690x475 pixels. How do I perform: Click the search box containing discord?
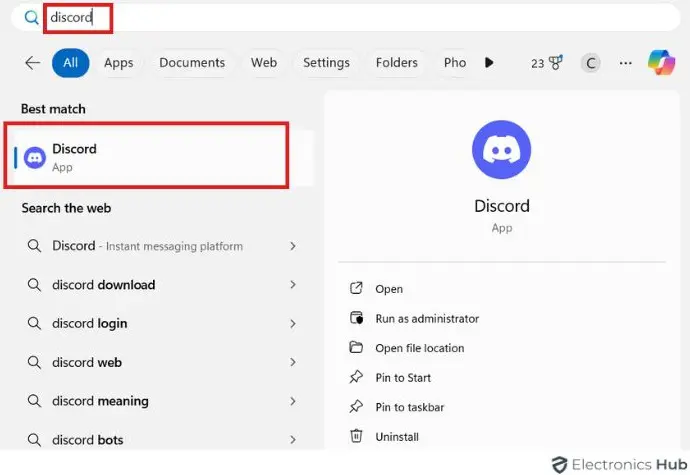pos(345,18)
